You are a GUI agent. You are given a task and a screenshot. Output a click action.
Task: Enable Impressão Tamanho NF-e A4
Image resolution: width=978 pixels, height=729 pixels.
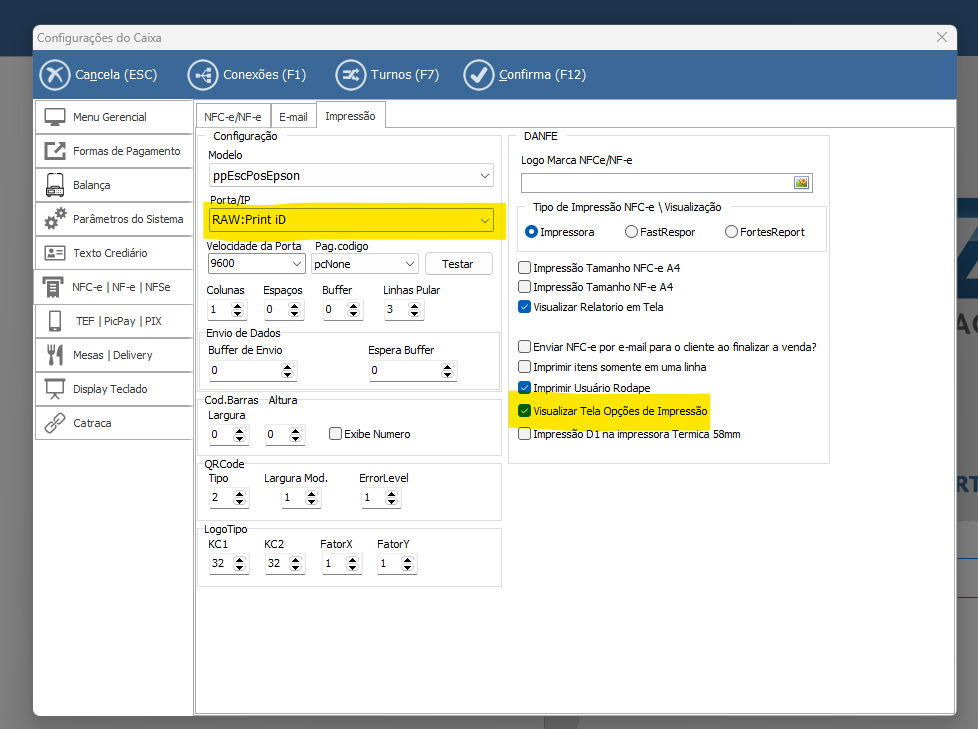click(x=525, y=287)
